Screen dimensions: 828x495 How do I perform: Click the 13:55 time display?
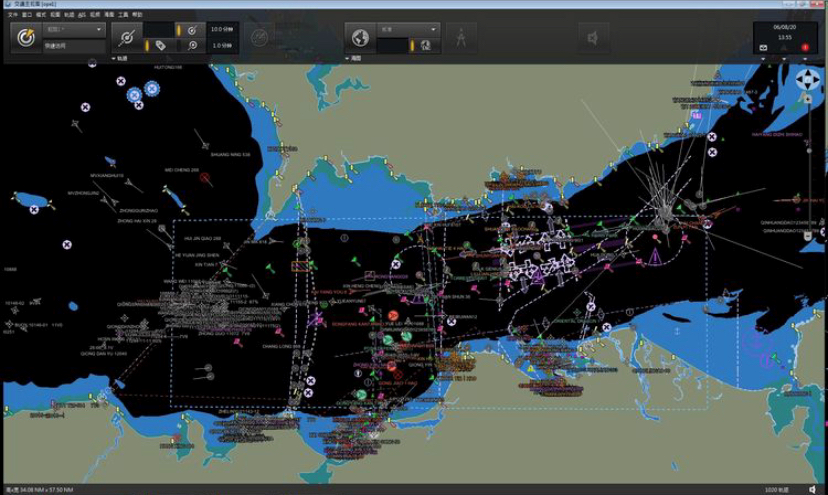pyautogui.click(x=784, y=38)
